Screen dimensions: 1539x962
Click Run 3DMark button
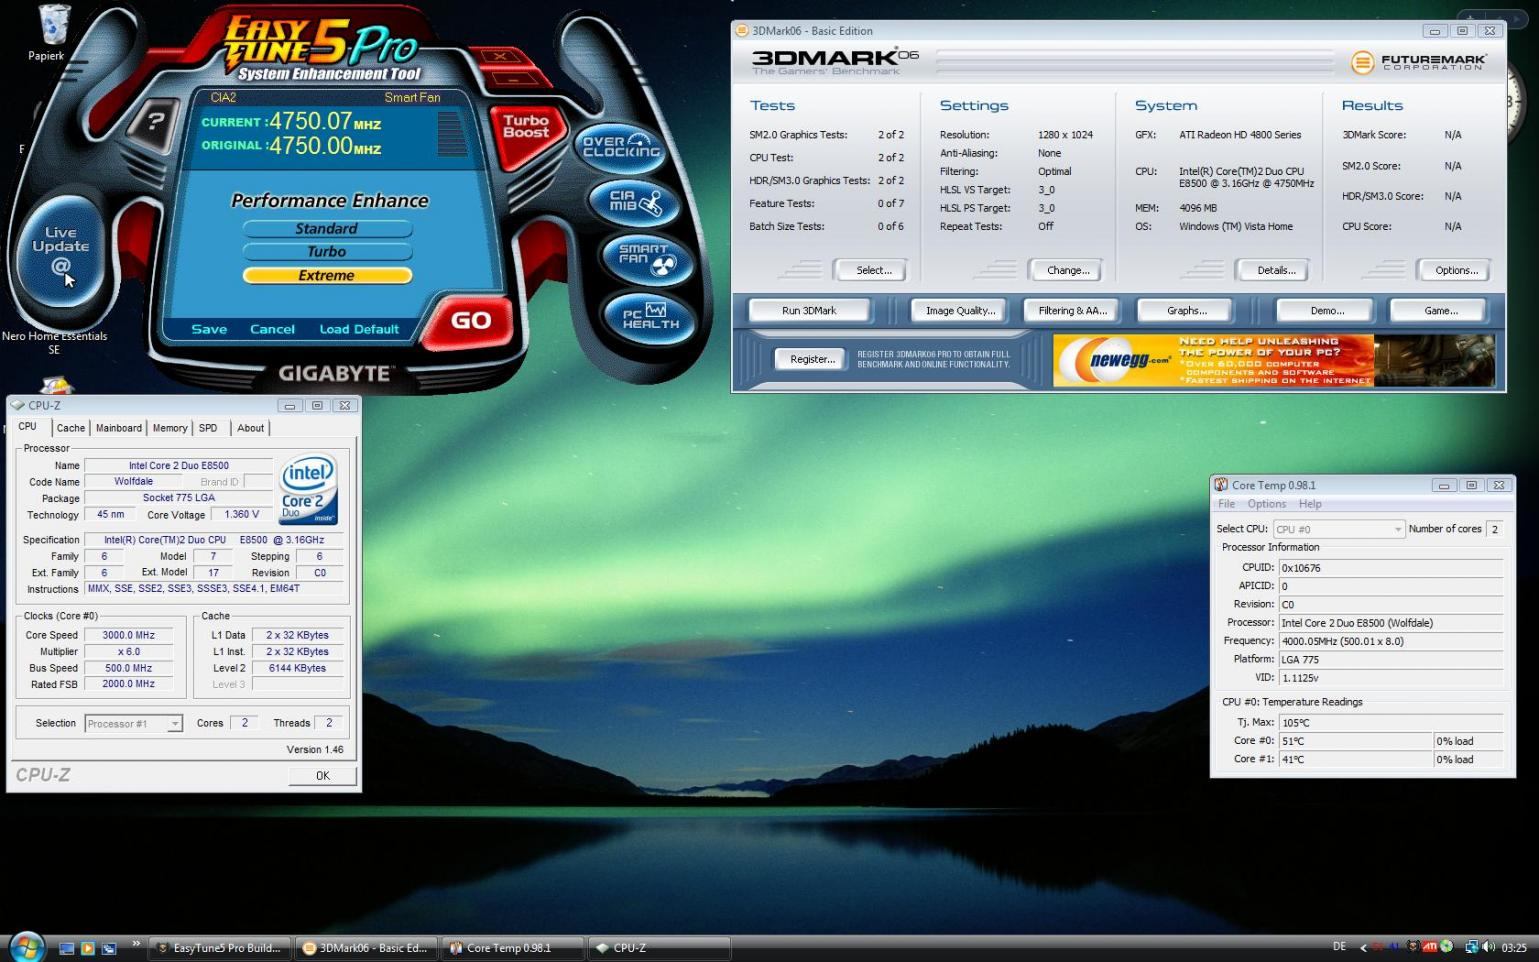point(809,311)
